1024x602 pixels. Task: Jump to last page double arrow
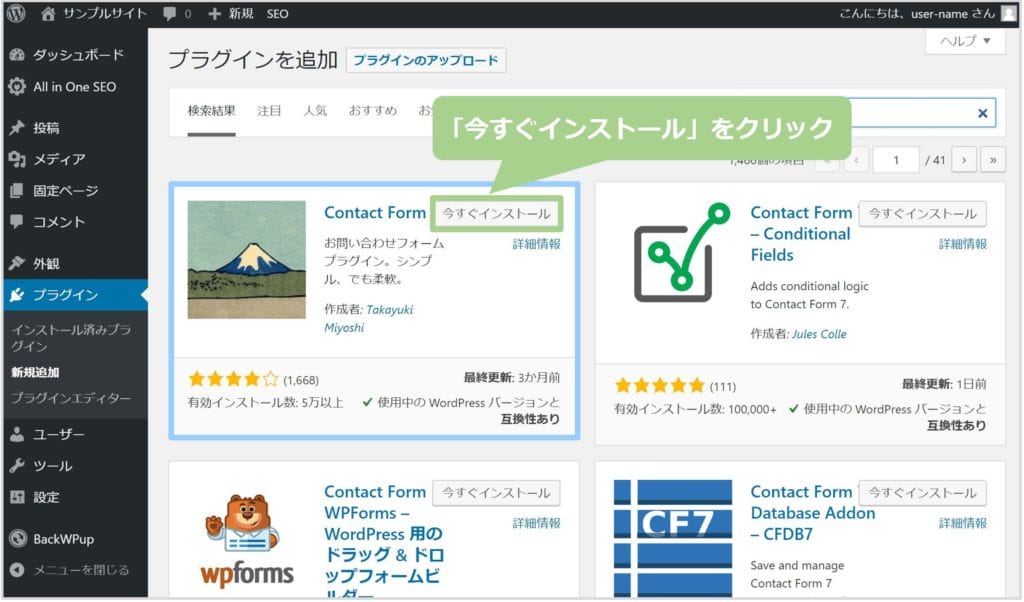click(993, 160)
